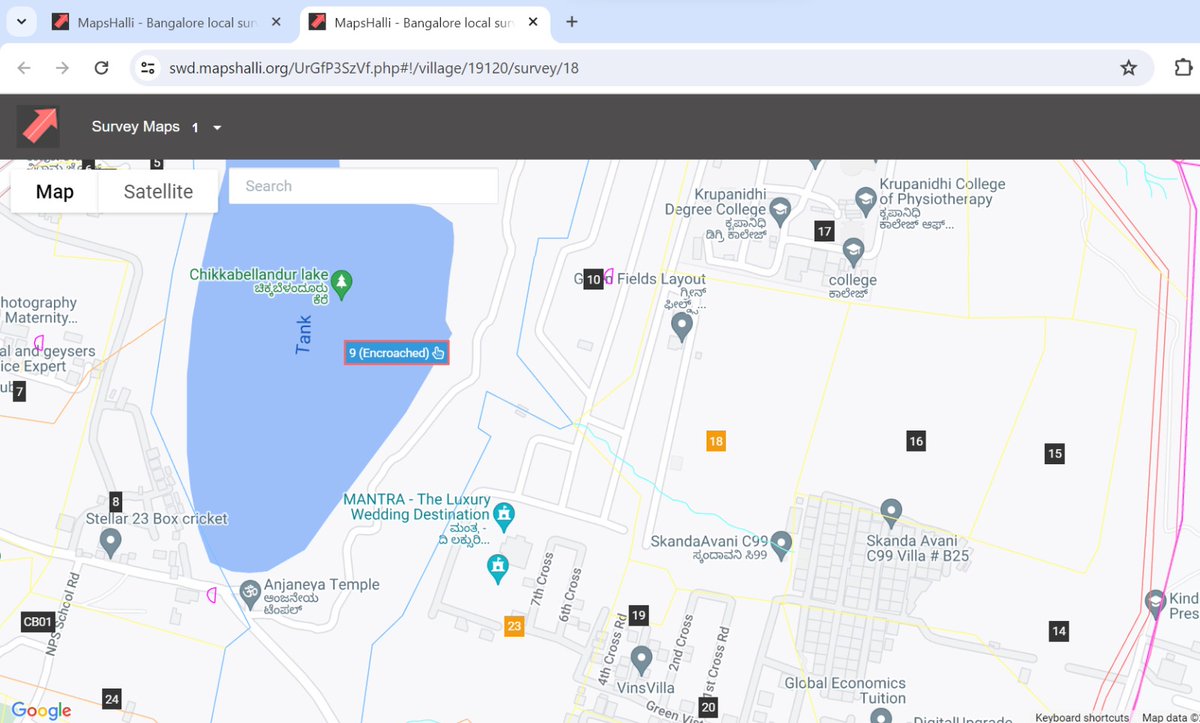Select survey number marker 15
Viewport: 1200px width, 723px height.
1054,453
